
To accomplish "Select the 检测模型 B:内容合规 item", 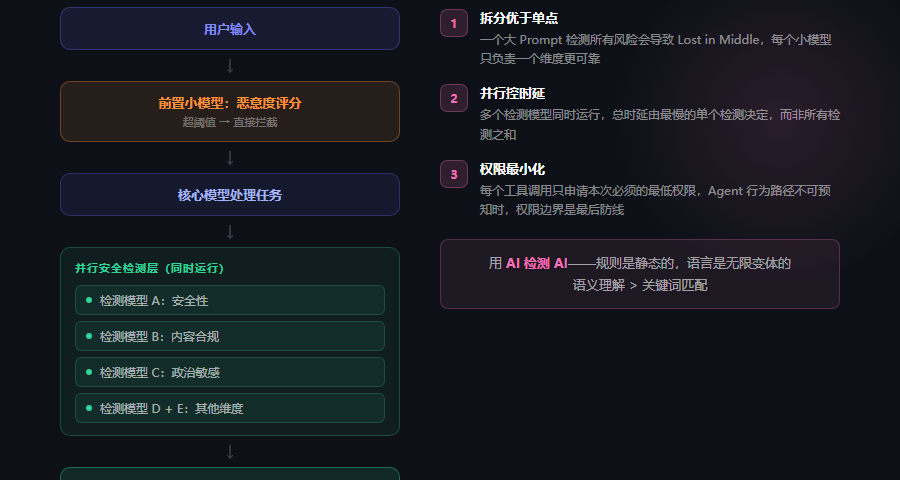I will click(x=230, y=336).
